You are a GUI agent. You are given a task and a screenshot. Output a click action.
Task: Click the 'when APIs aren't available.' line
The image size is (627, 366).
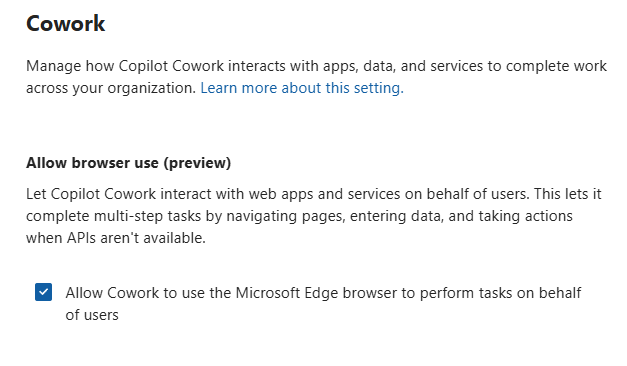point(116,238)
